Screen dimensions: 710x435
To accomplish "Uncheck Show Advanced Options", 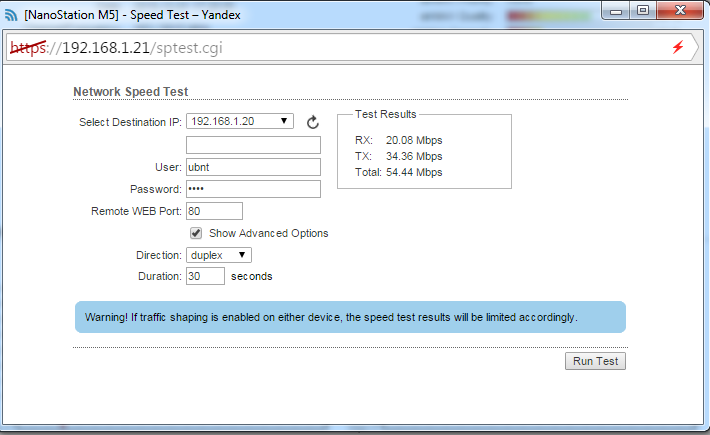I will click(x=196, y=233).
